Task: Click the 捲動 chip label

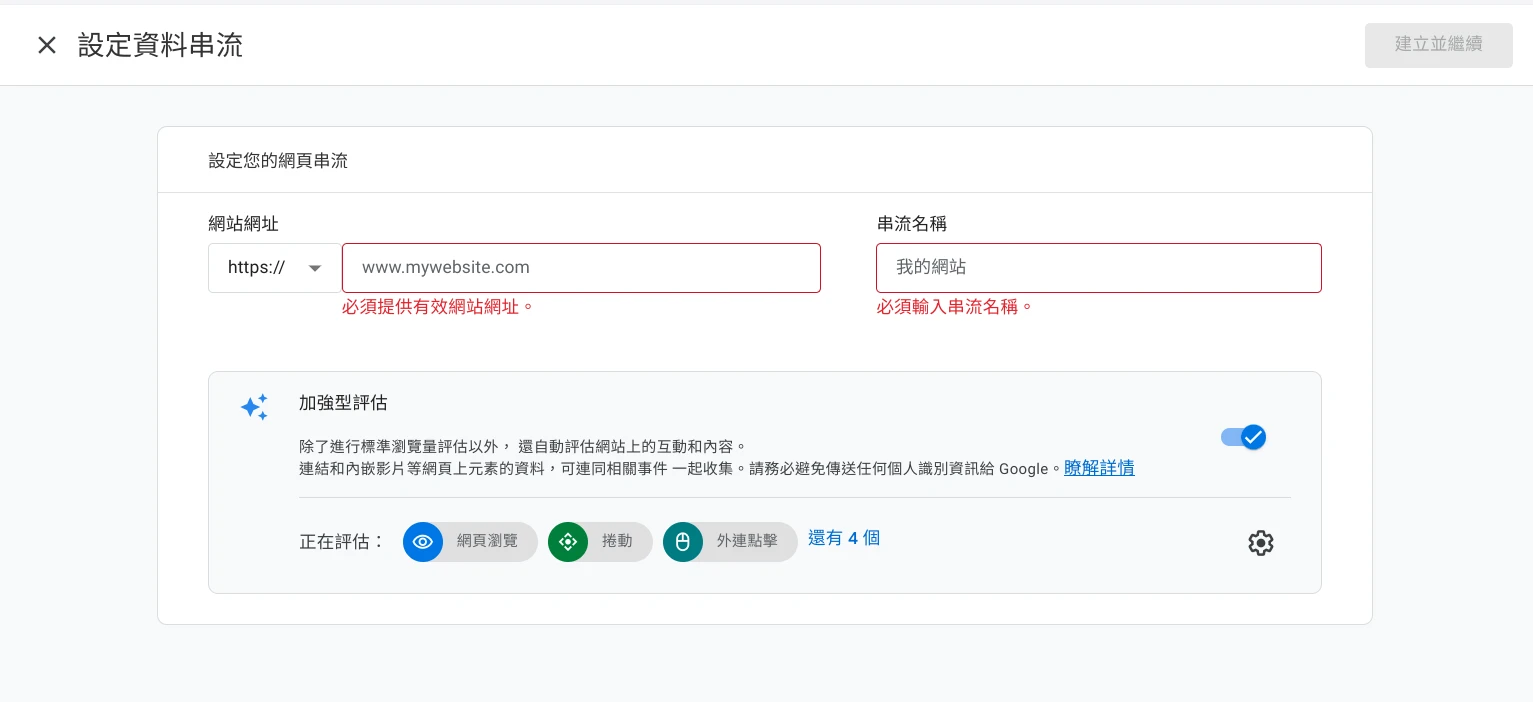Action: pos(617,542)
